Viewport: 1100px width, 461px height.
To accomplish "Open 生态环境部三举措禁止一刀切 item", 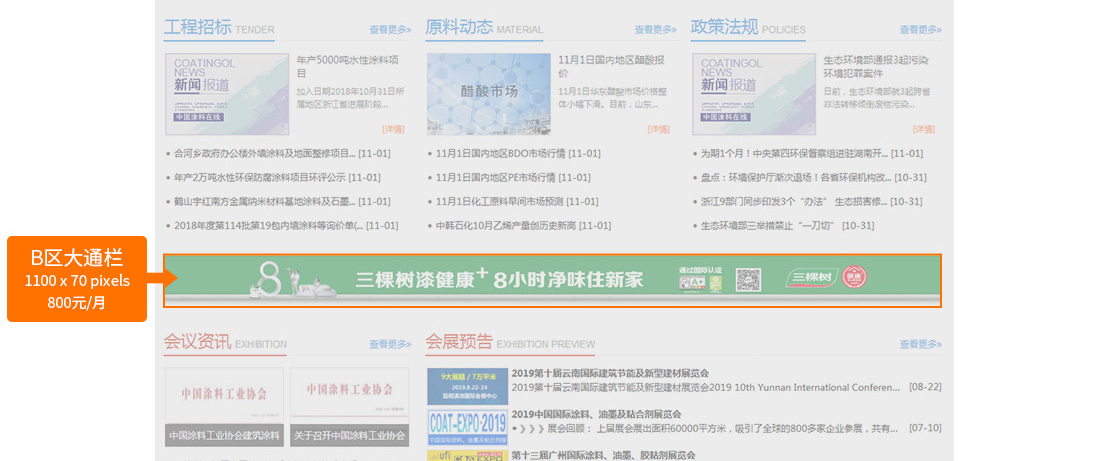I will coord(787,226).
